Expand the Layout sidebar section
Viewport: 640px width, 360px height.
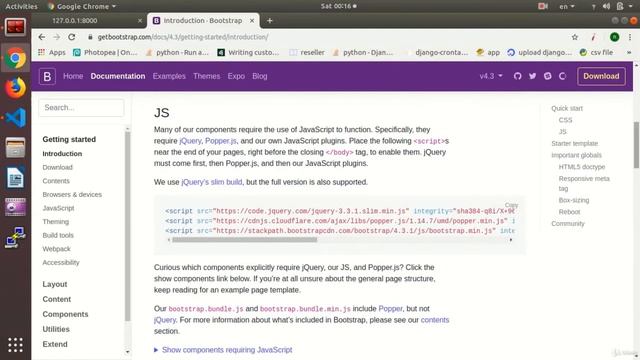(55, 284)
